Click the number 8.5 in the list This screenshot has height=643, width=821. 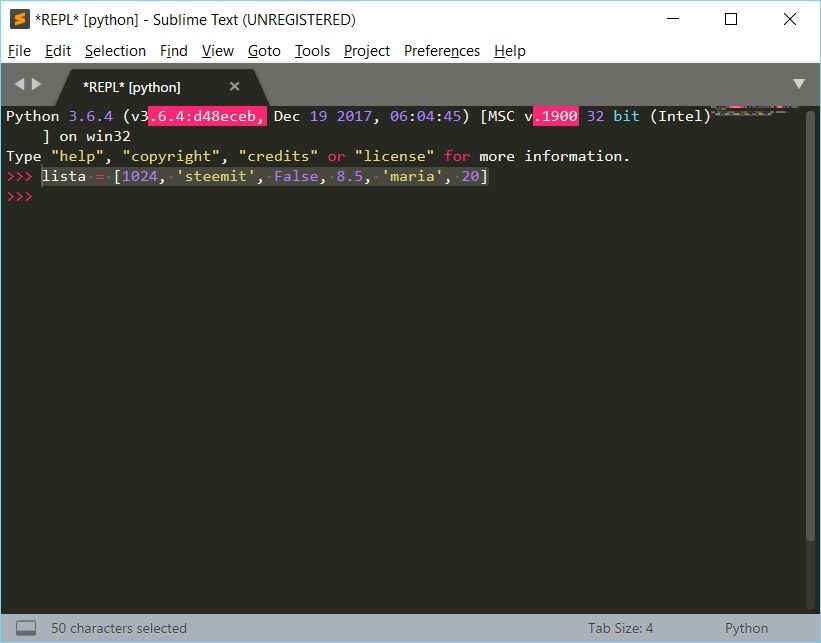[x=349, y=176]
